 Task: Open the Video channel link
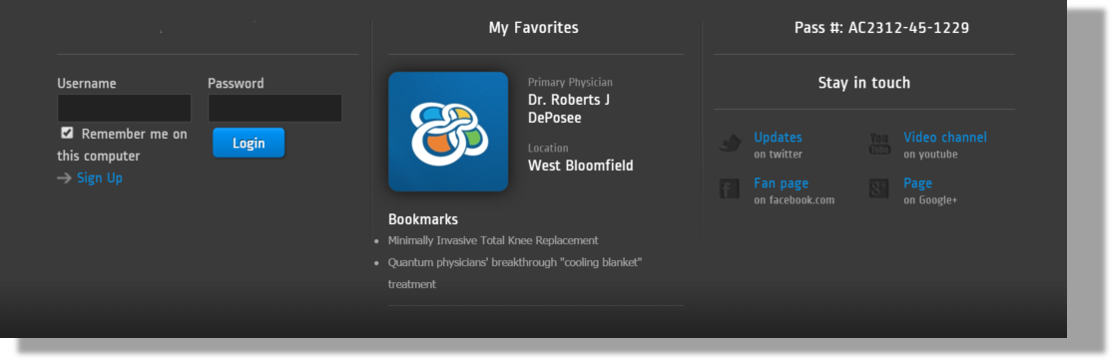(x=945, y=138)
